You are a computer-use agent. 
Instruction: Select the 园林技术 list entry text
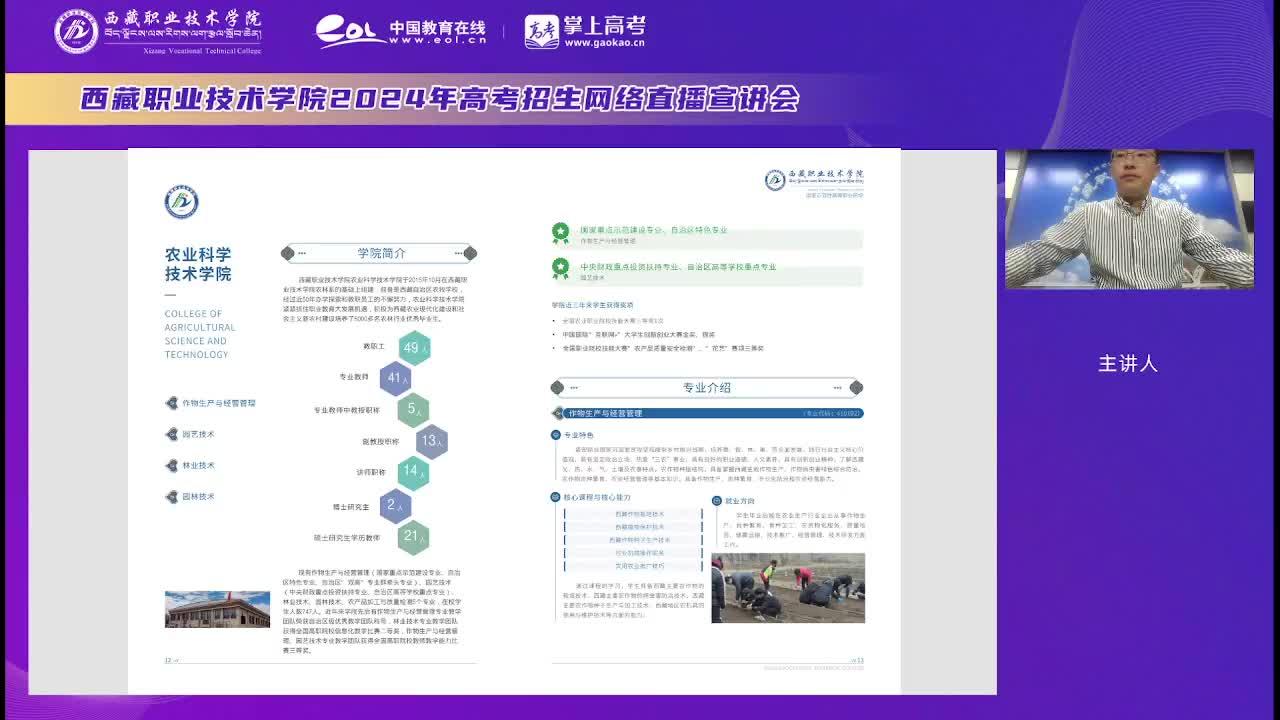(198, 496)
